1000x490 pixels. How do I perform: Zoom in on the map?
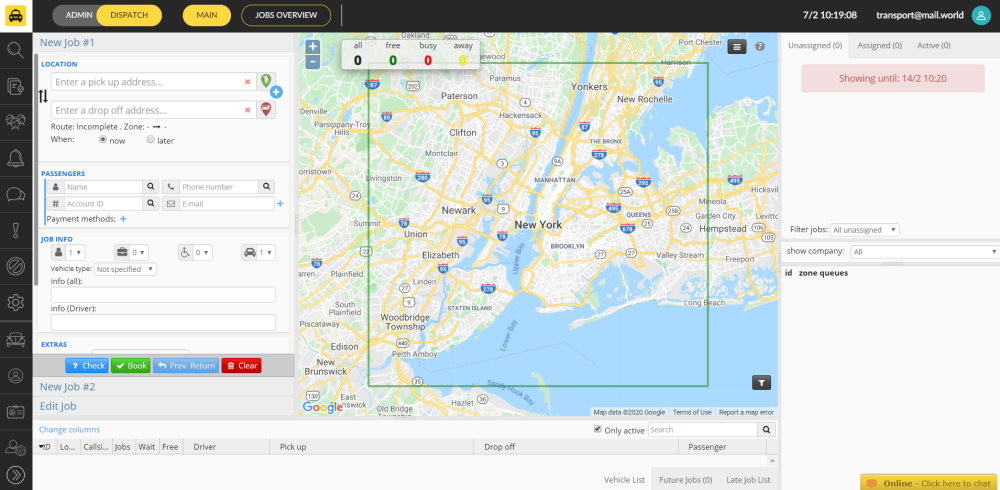coord(312,47)
